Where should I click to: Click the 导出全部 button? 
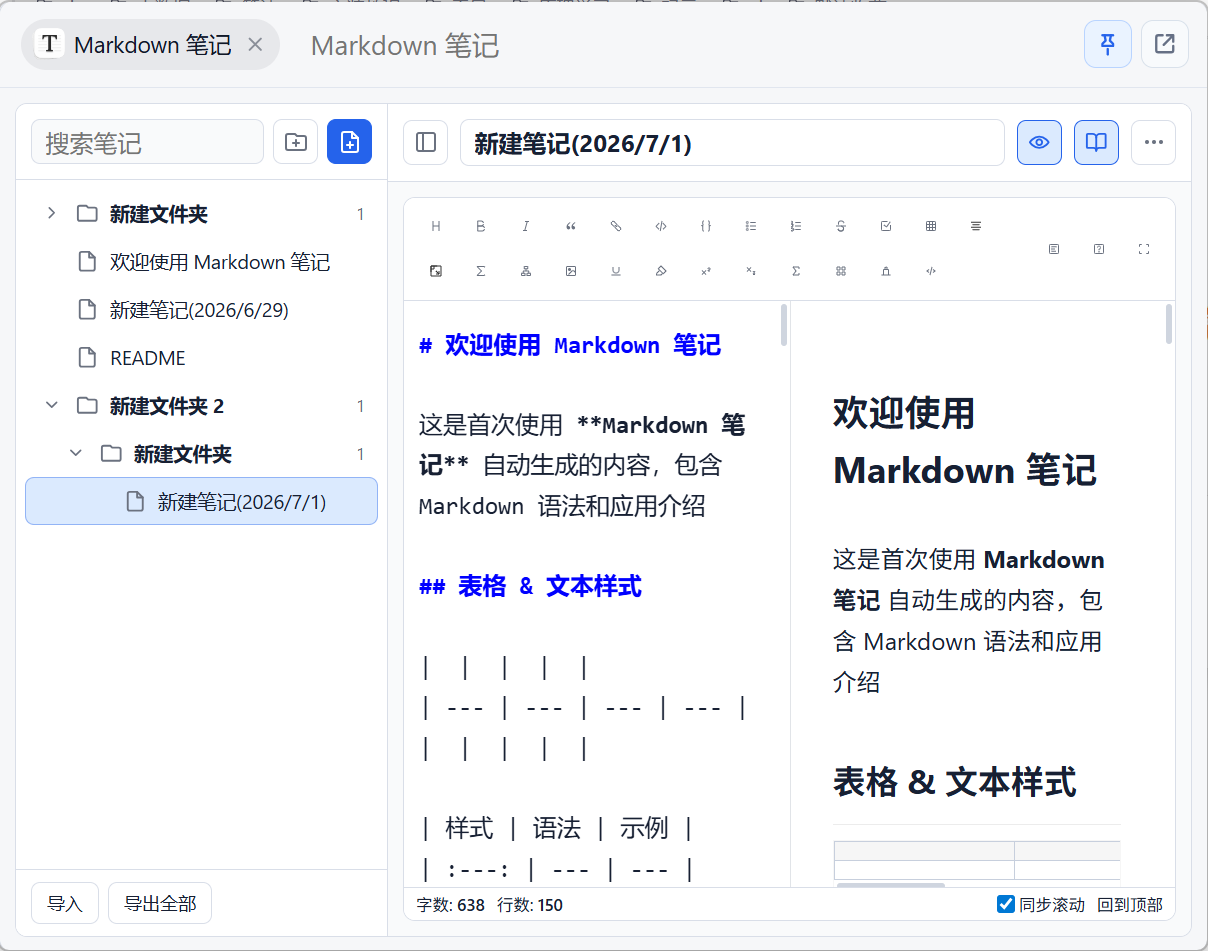point(160,904)
